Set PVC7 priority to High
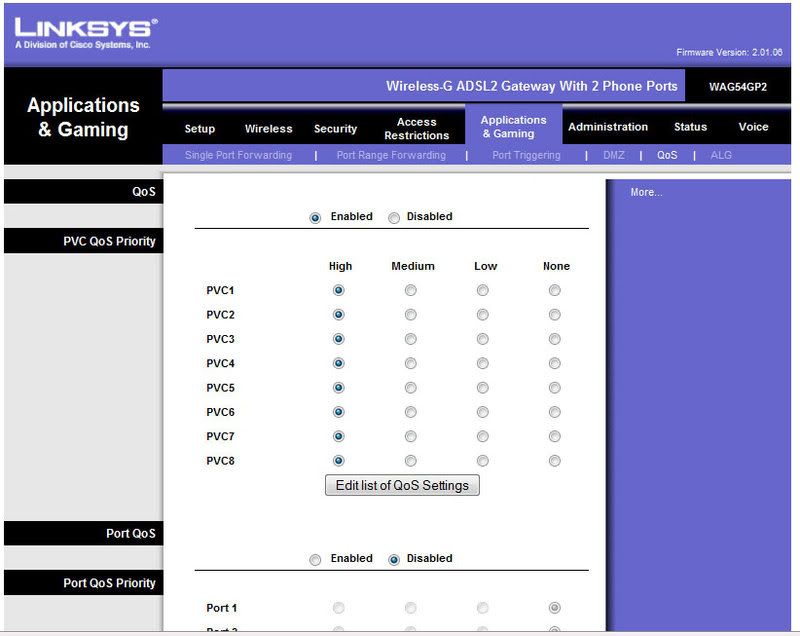The image size is (800, 636). pyautogui.click(x=338, y=437)
